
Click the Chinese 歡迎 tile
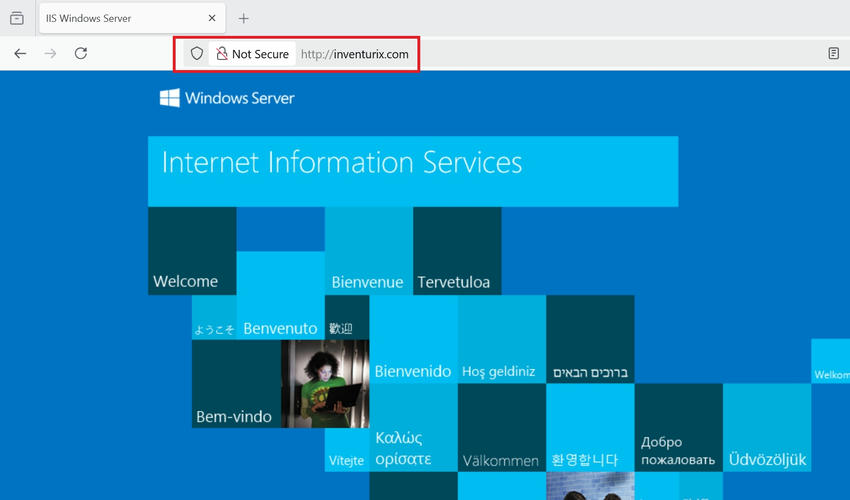(x=347, y=318)
